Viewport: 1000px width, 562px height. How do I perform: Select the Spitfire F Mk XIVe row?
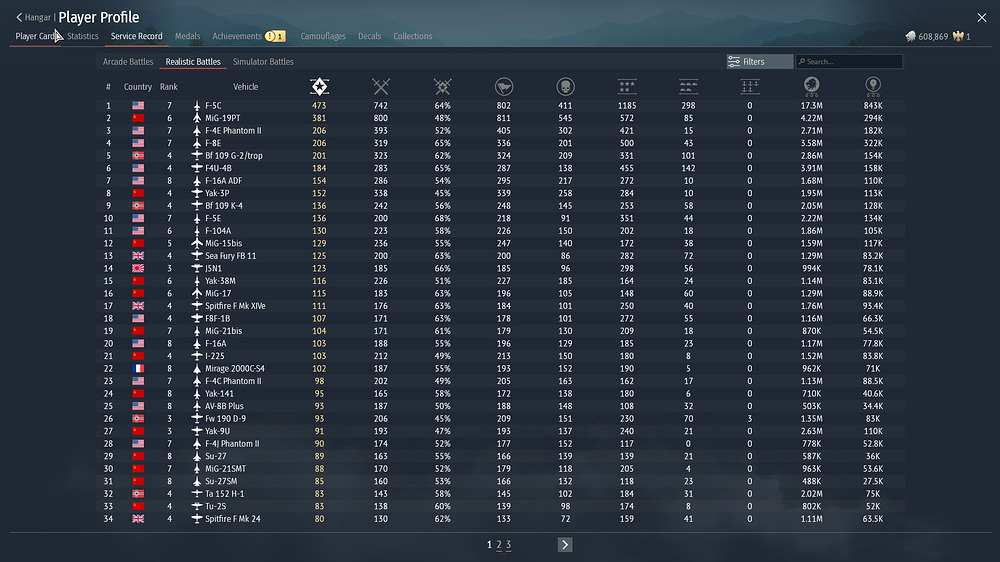pos(500,306)
